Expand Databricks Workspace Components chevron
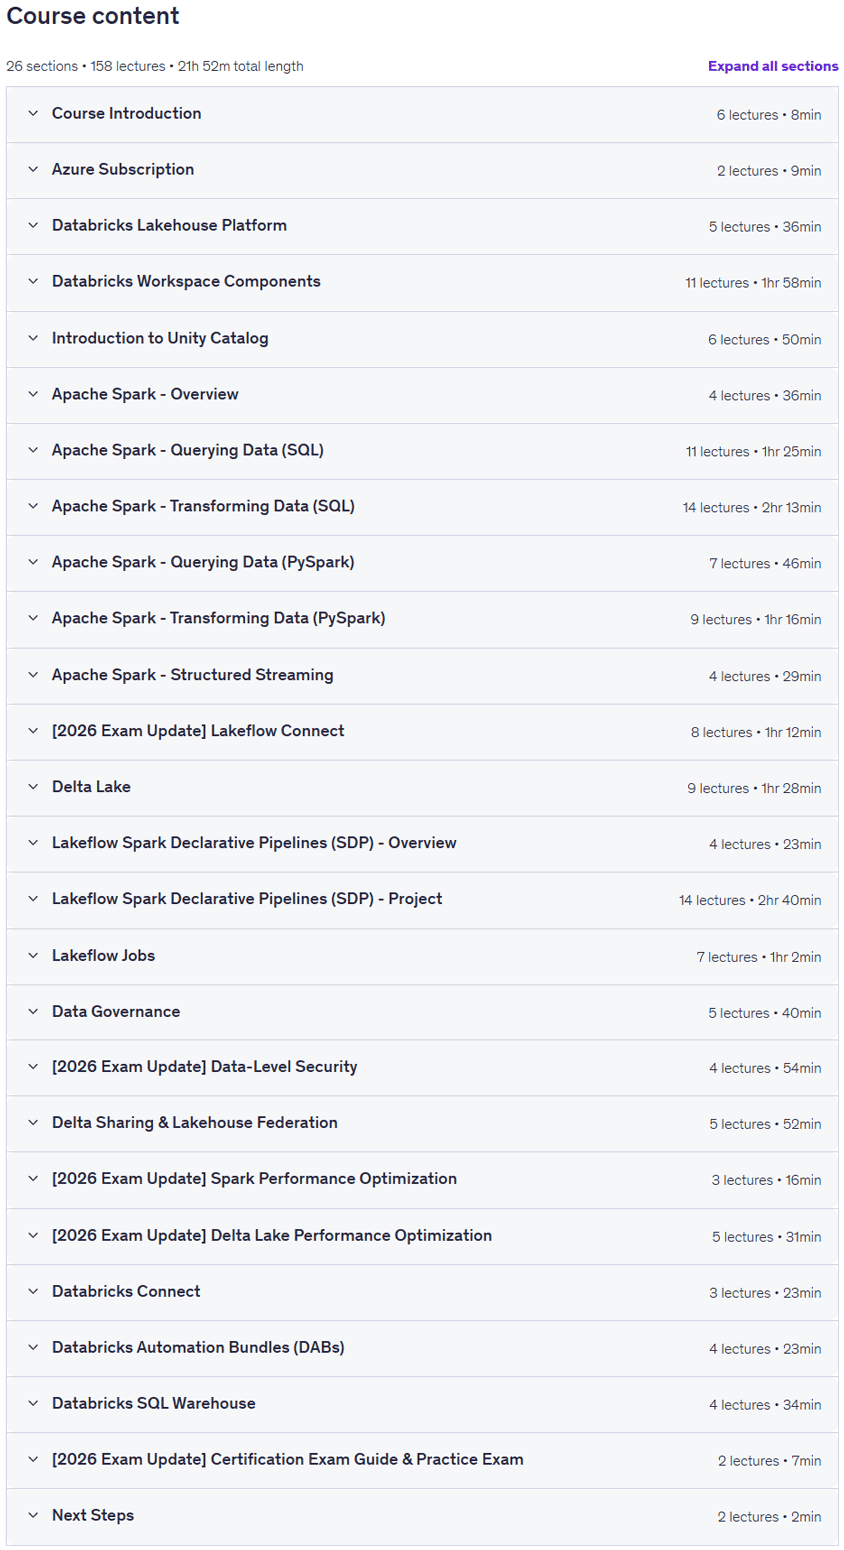The width and height of the screenshot is (844, 1550). click(x=33, y=282)
